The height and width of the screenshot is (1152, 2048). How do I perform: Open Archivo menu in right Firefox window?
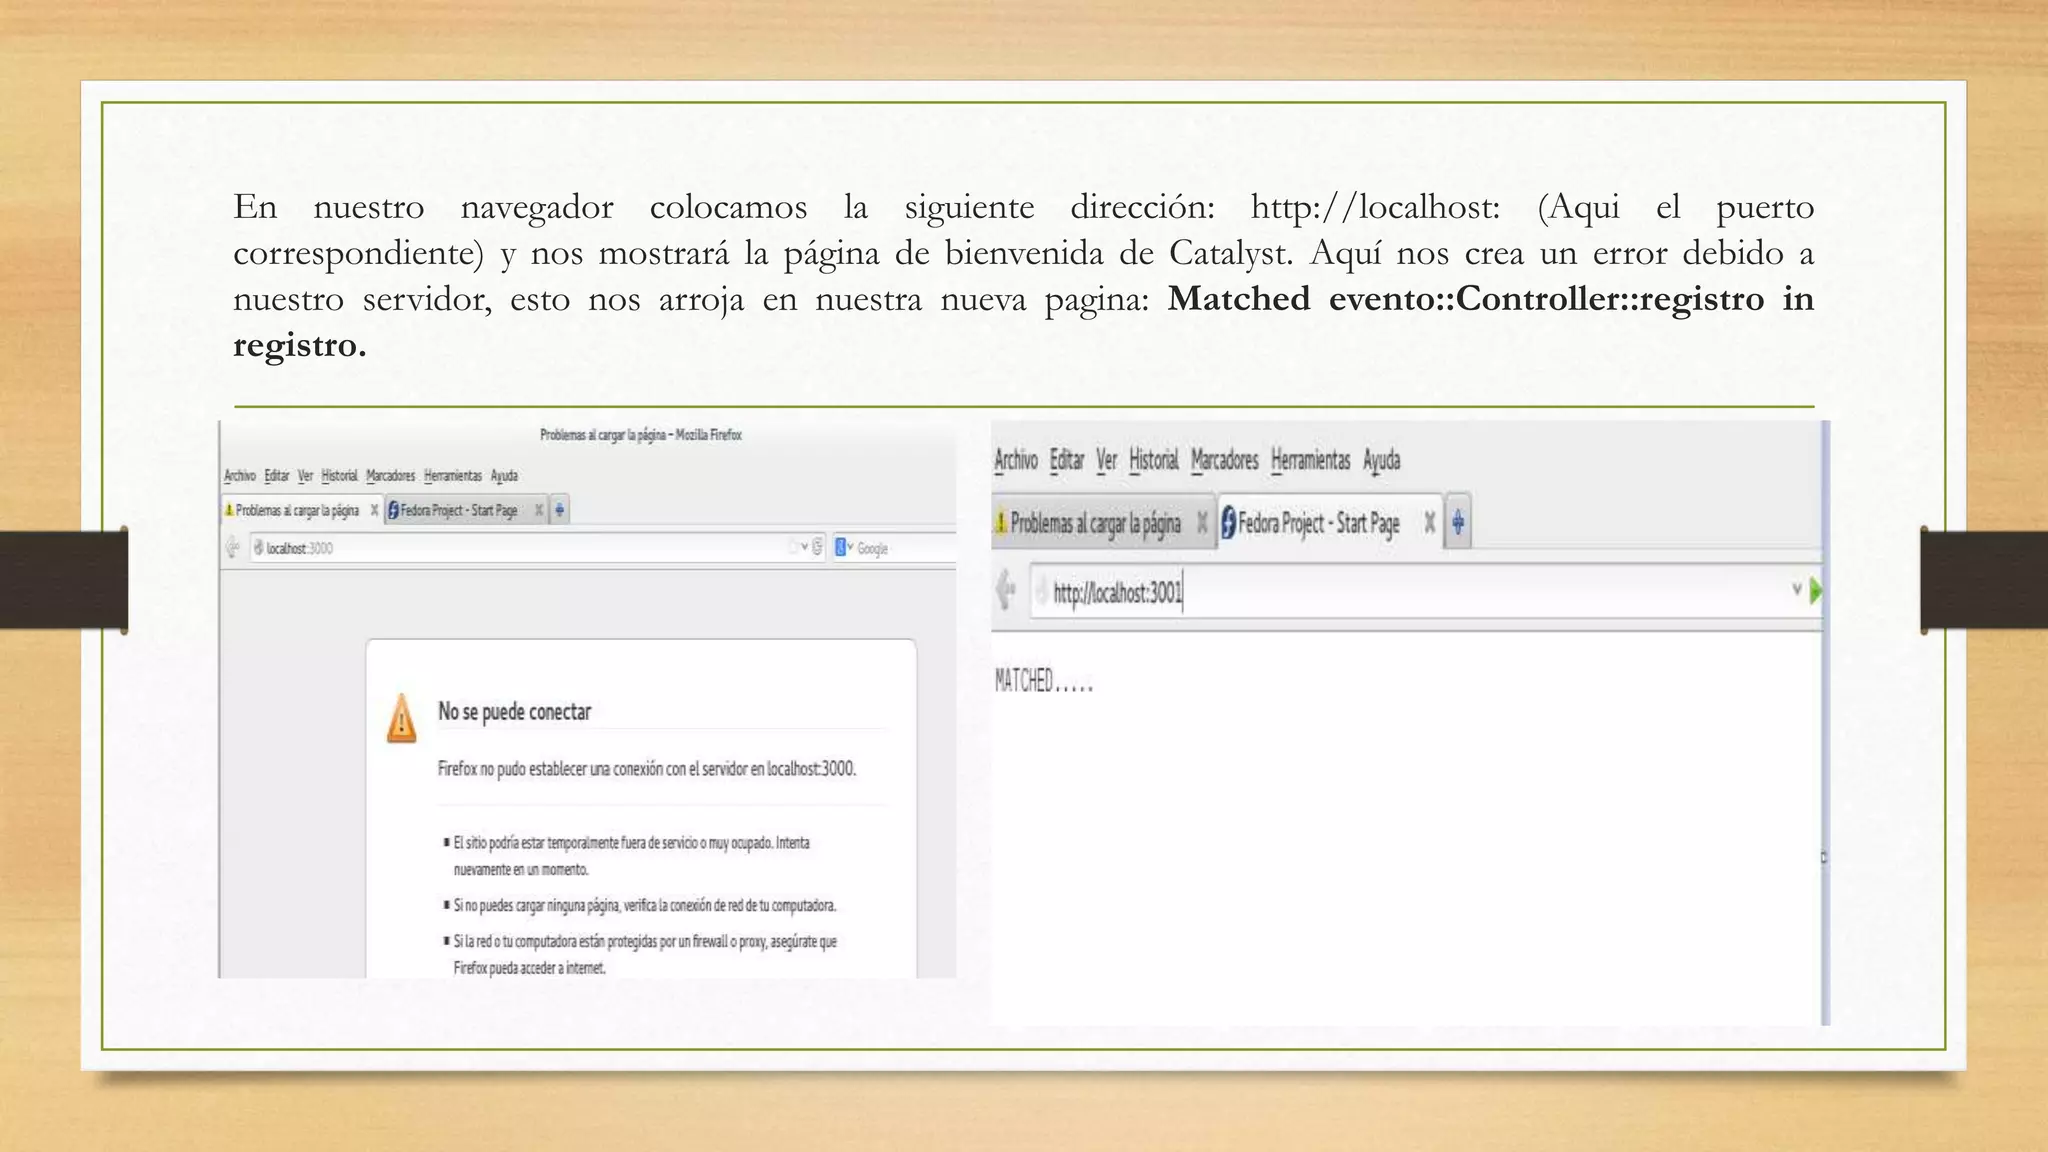[x=1016, y=460]
